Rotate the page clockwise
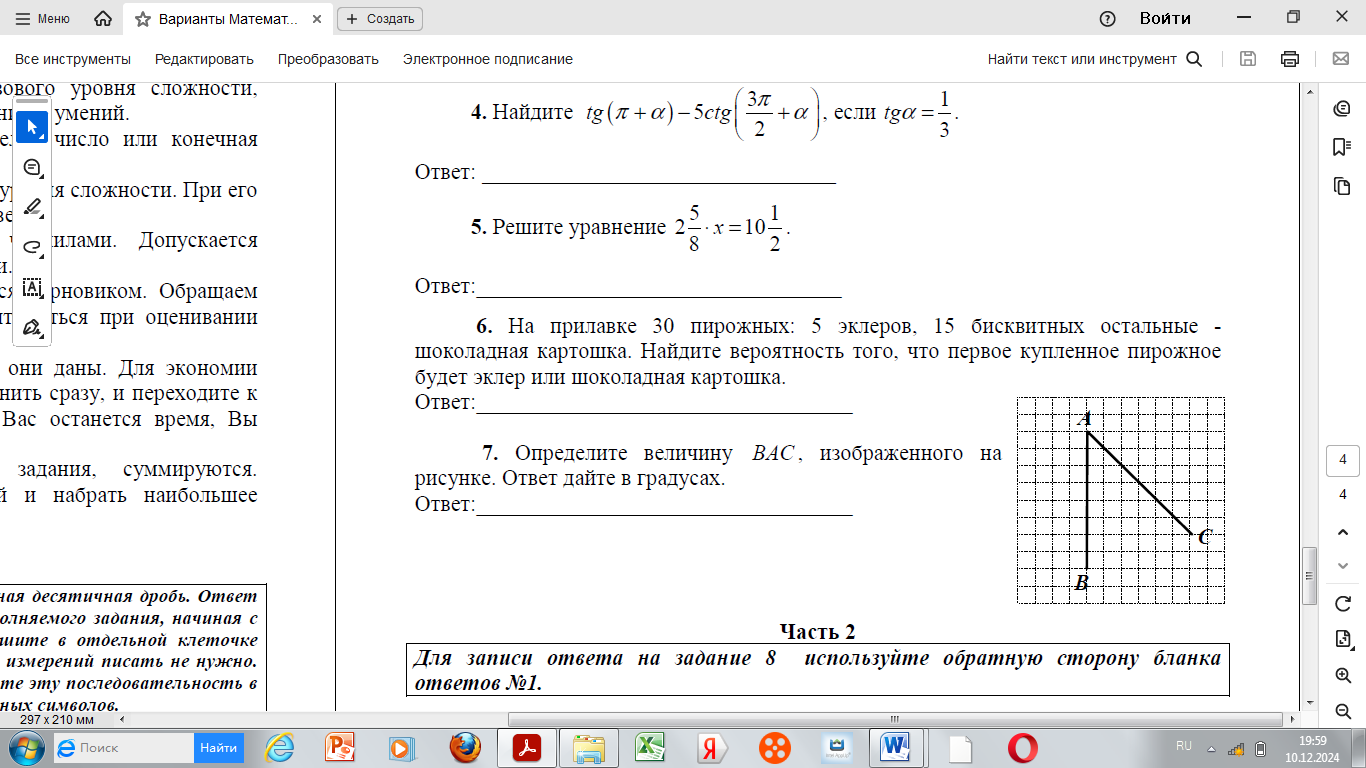 click(1342, 604)
